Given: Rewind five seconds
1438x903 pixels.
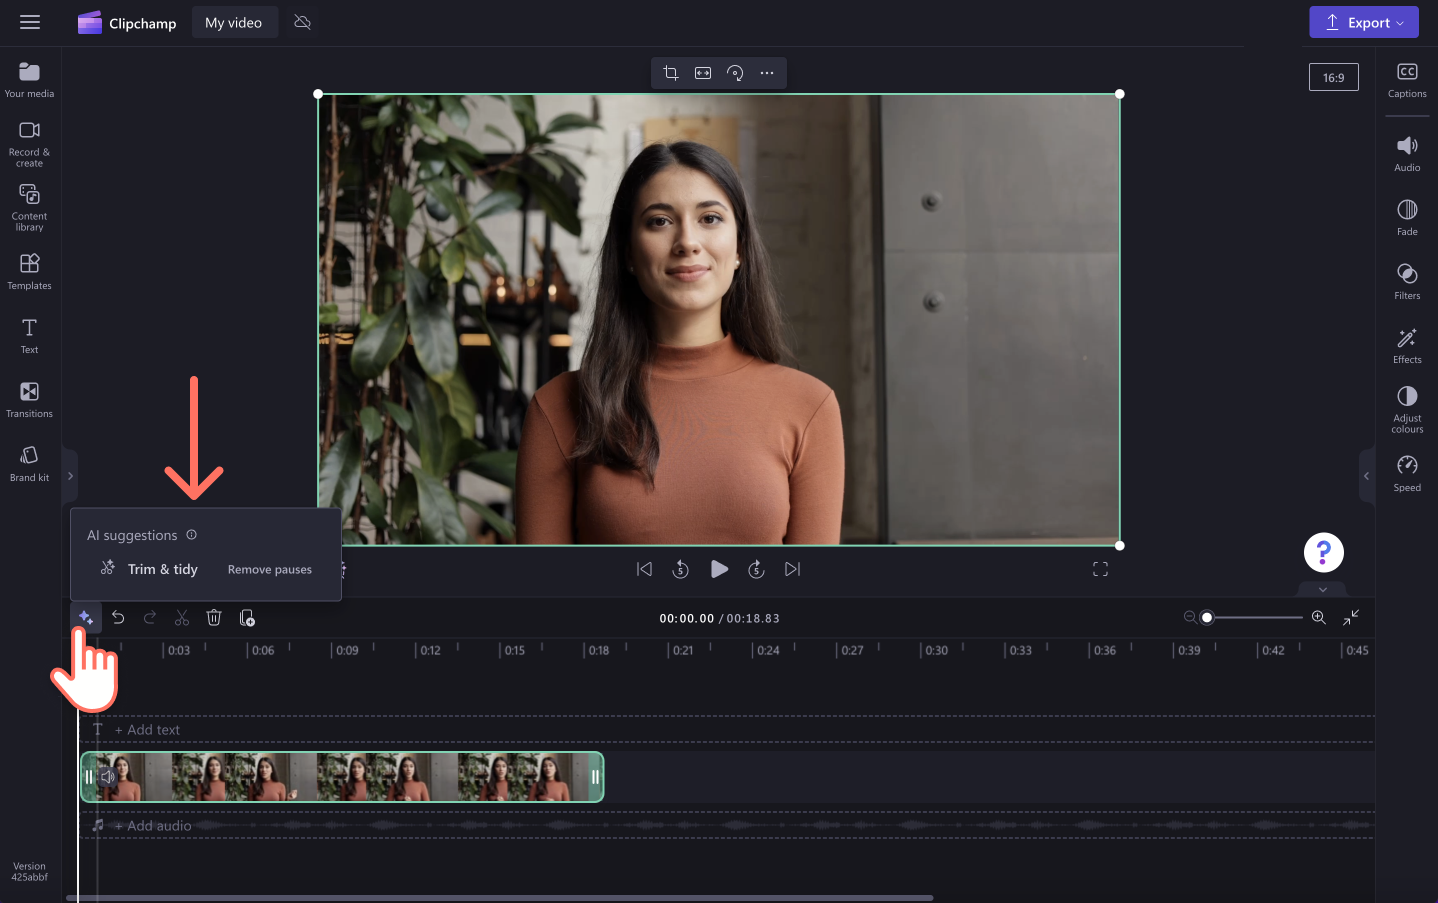Looking at the screenshot, I should pos(680,569).
